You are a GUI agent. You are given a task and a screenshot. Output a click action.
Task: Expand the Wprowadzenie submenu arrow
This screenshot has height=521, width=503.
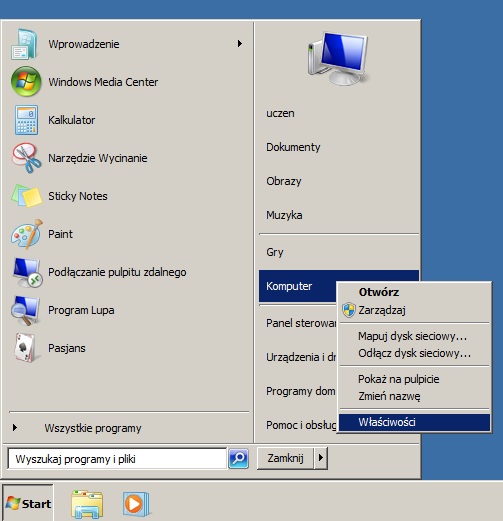[240, 44]
